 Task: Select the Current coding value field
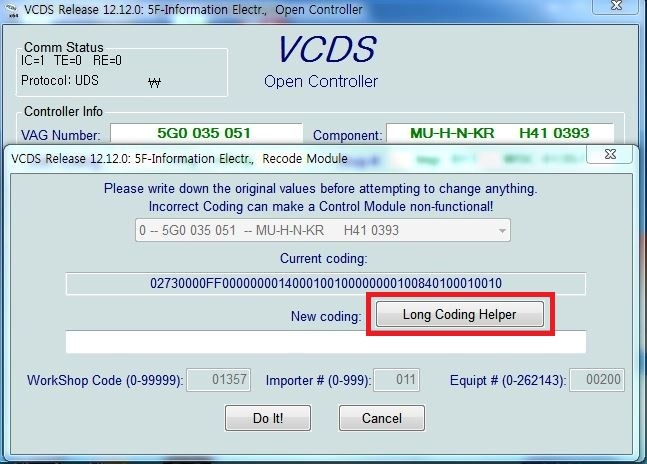click(326, 283)
